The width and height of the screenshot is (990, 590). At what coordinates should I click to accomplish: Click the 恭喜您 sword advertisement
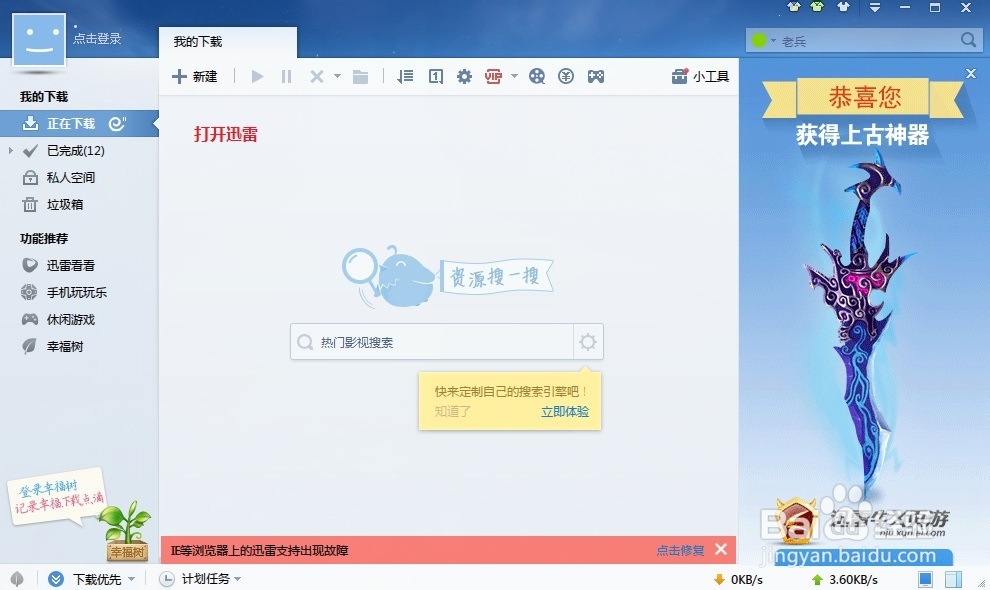tap(864, 313)
